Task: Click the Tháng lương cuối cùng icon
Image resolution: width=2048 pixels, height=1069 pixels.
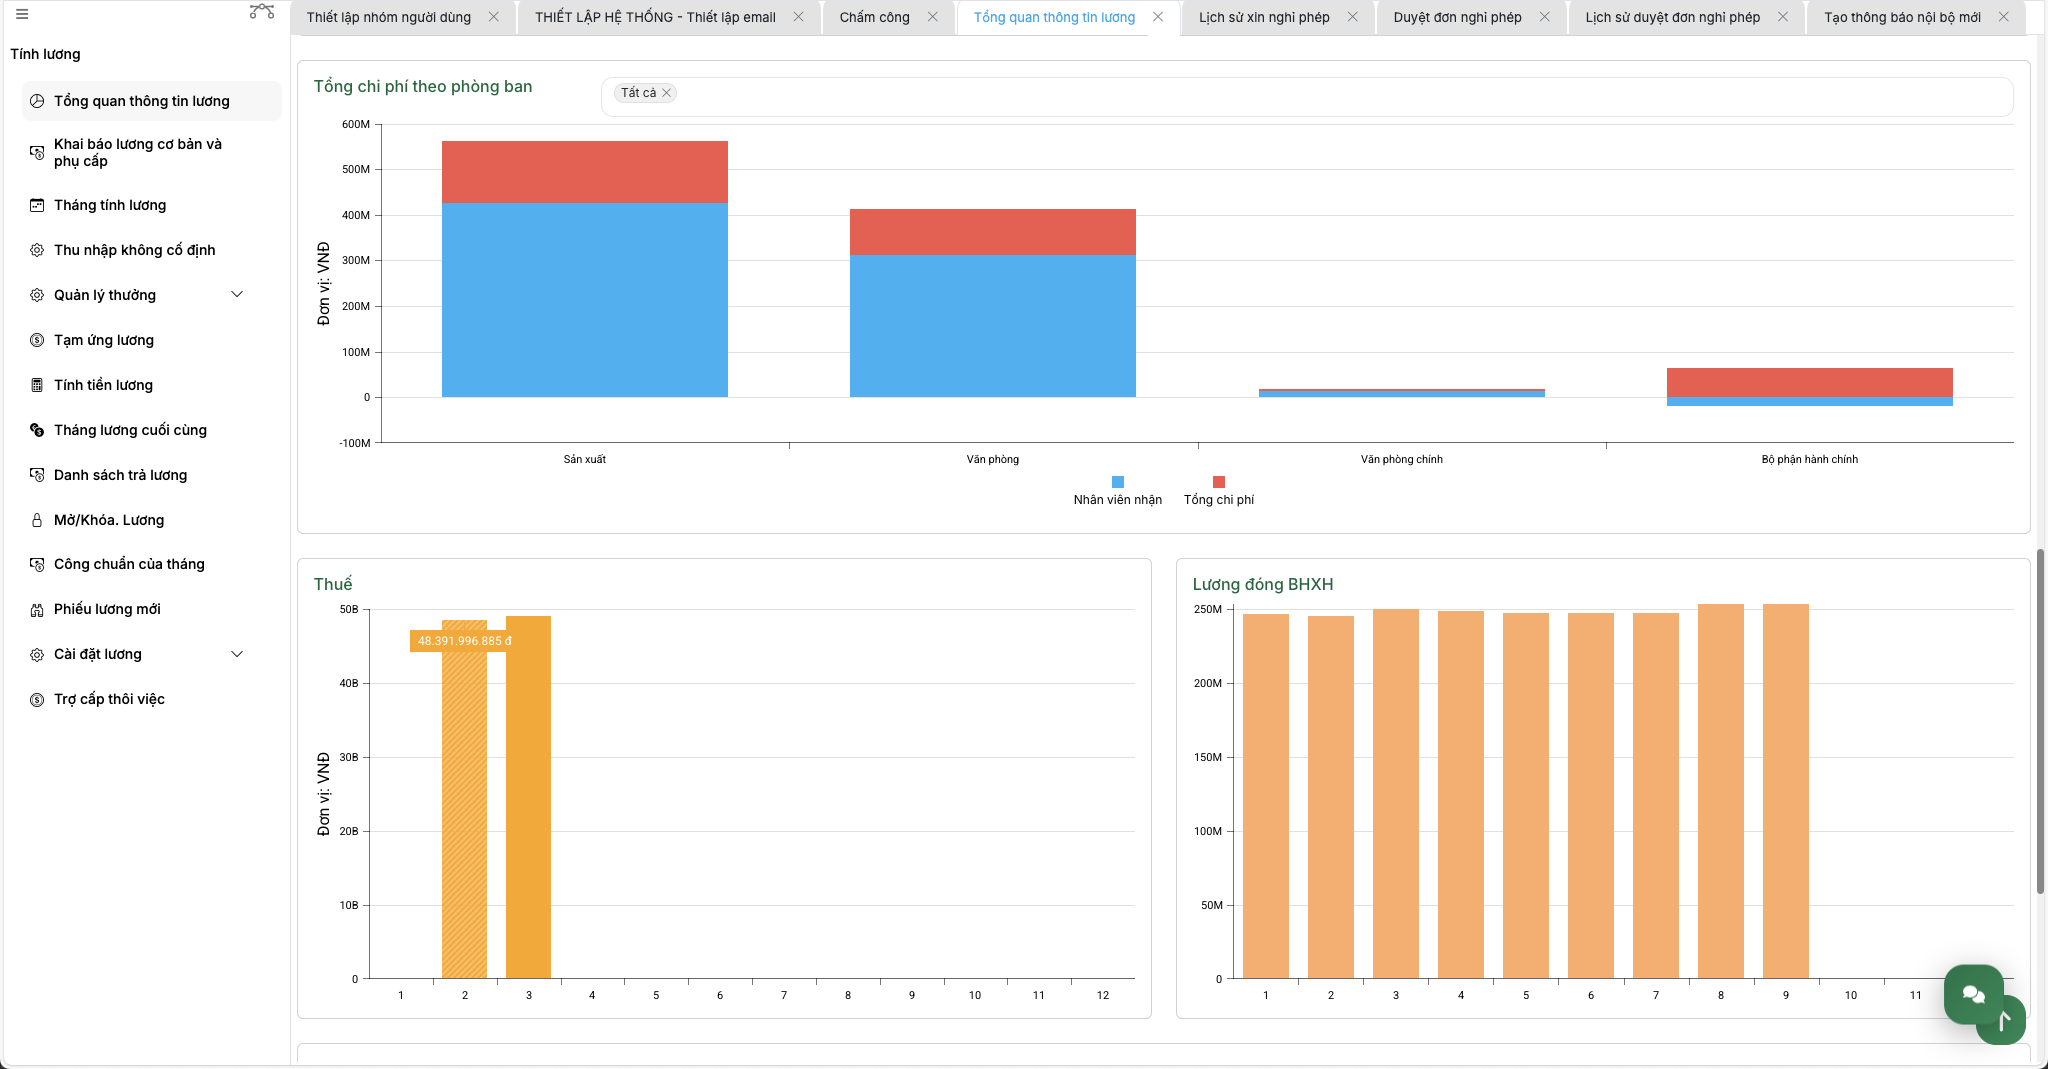Action: click(37, 430)
